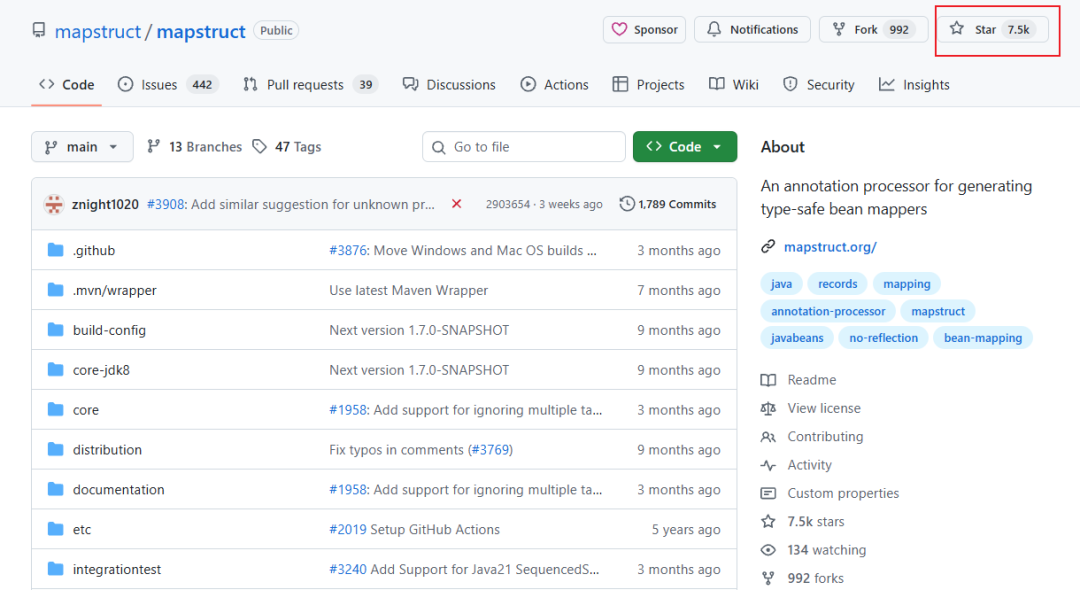View the Insights tab
The height and width of the screenshot is (590, 1080).
tap(914, 85)
